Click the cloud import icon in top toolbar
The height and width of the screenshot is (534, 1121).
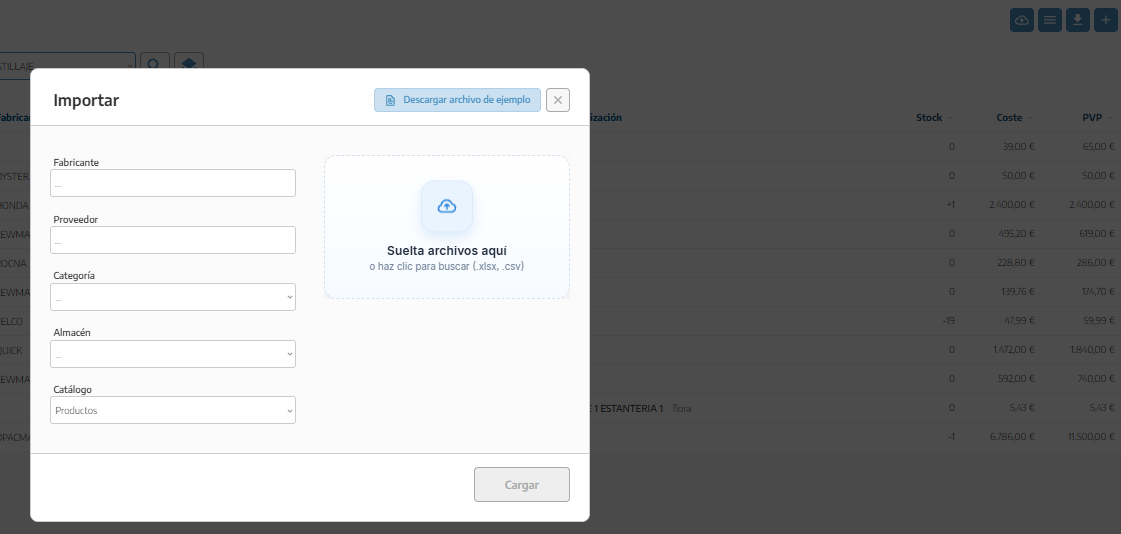coord(1022,20)
